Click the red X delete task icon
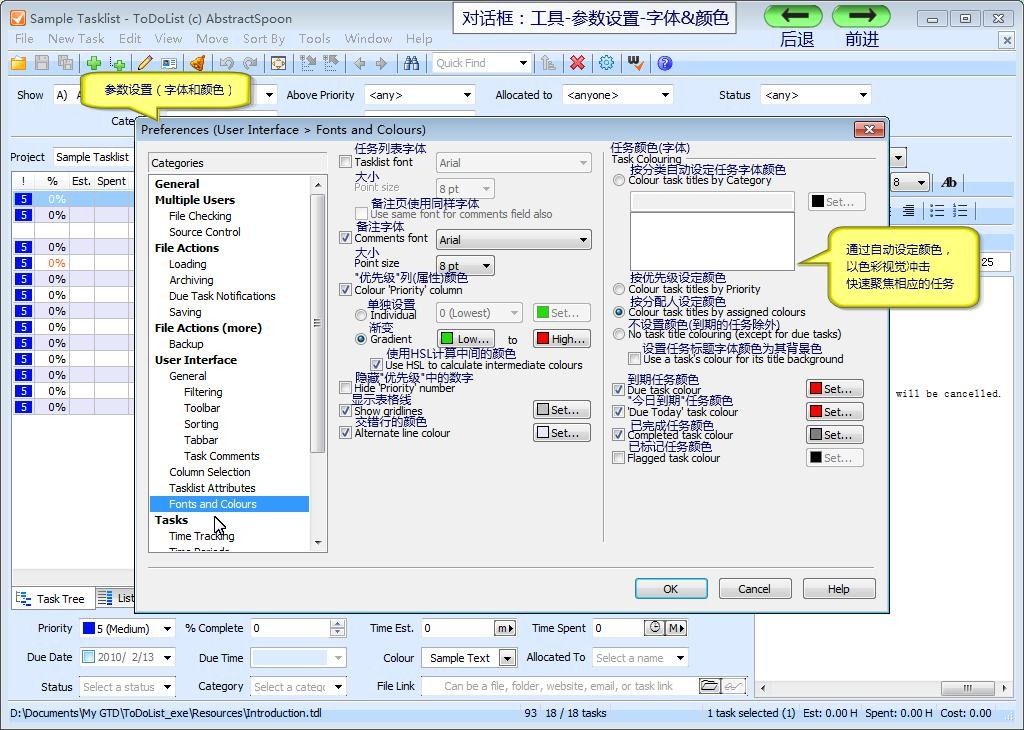This screenshot has width=1024, height=730. click(577, 63)
